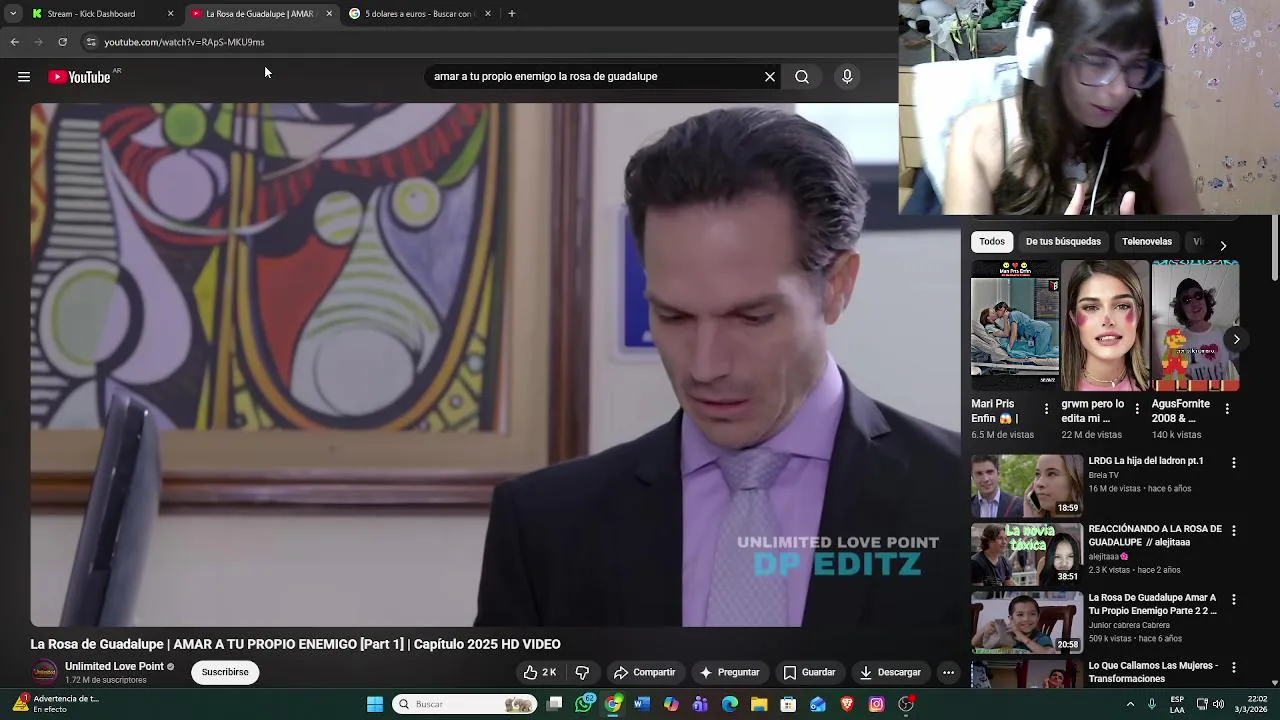This screenshot has height=720, width=1280.
Task: Open options for LRDG La hija del ladron
Action: [1234, 463]
